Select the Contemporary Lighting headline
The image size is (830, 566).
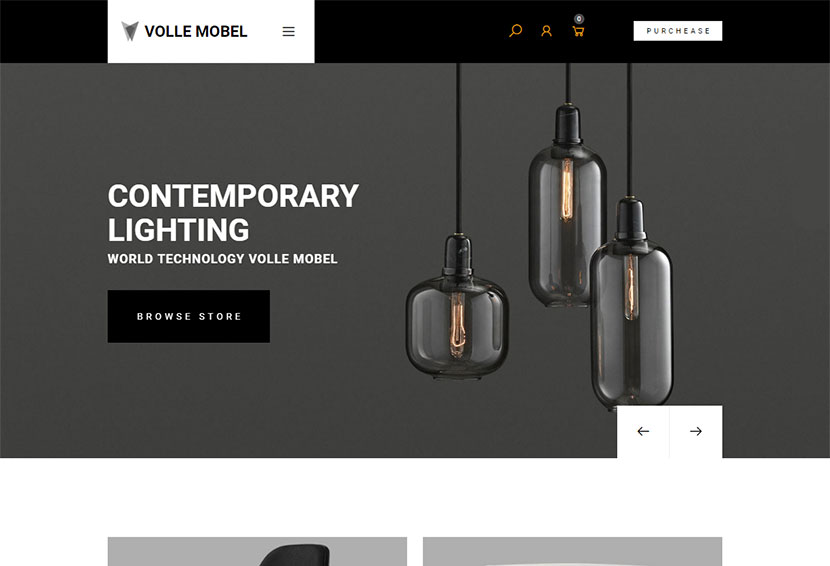pyautogui.click(x=233, y=212)
